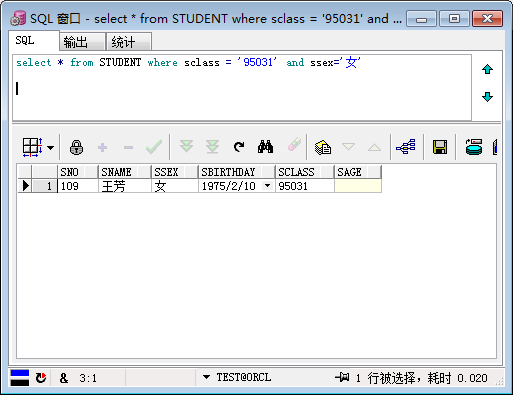Click the down arrow next statement icon
The image size is (513, 395).
pos(487,97)
